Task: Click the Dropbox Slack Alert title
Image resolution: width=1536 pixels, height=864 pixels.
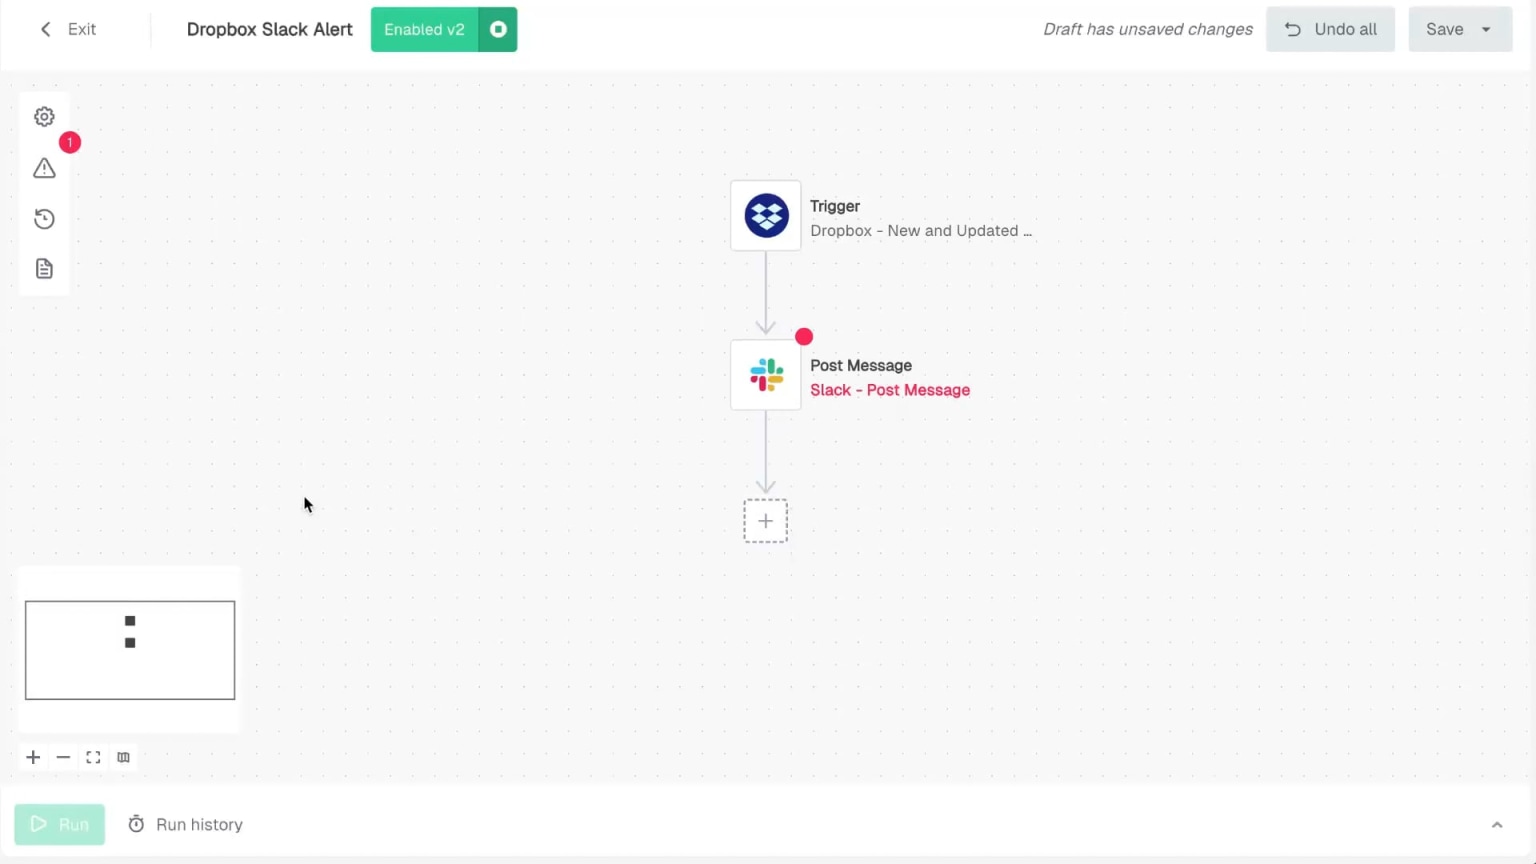Action: [x=270, y=29]
